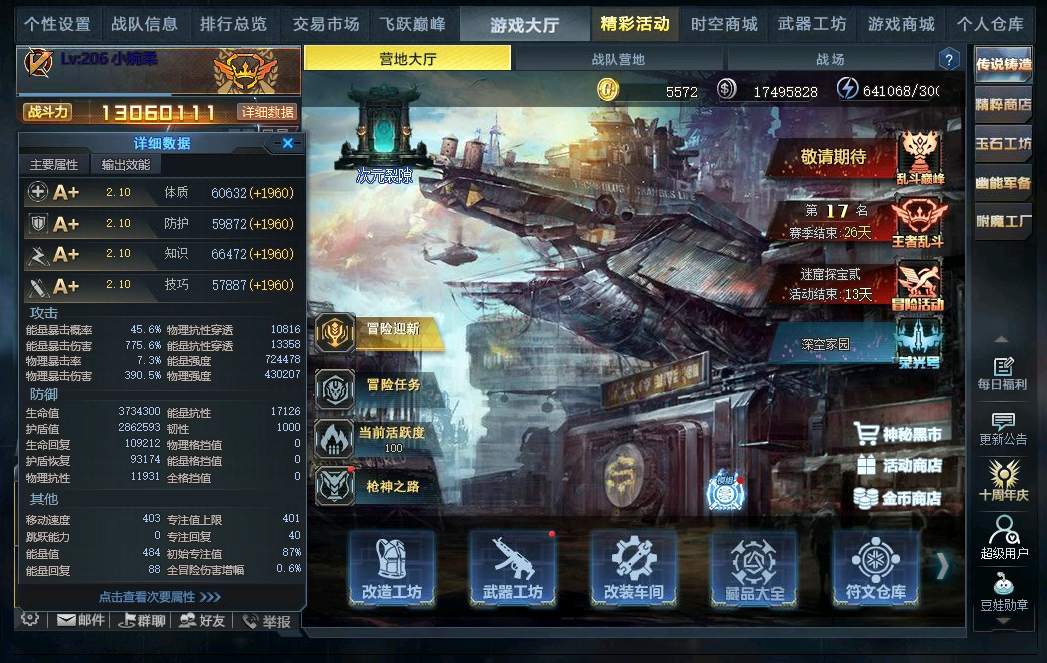Open the 改装车间 gear icon

pos(634,568)
